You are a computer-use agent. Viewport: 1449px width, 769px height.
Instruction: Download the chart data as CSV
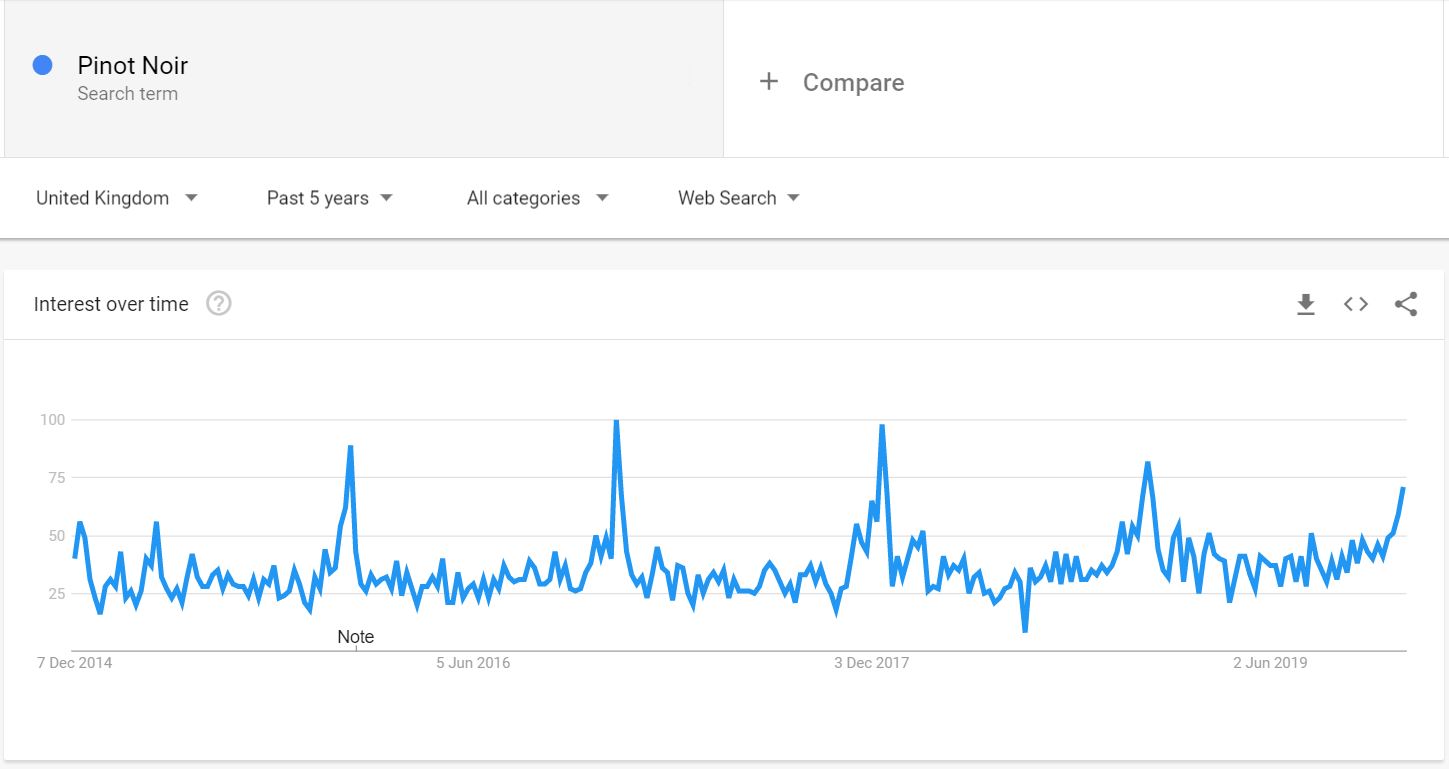pos(1305,305)
